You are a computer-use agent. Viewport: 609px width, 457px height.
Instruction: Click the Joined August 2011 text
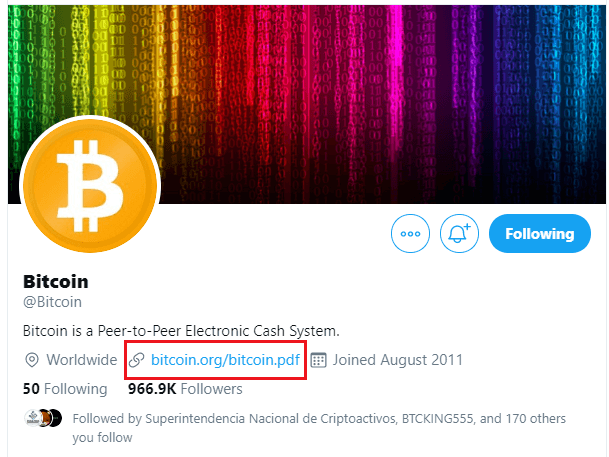398,360
